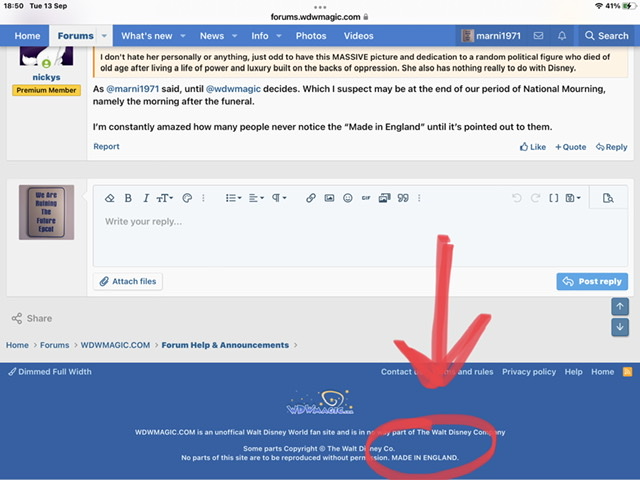Click the Italic formatting icon
The height and width of the screenshot is (480, 640).
[x=146, y=198]
